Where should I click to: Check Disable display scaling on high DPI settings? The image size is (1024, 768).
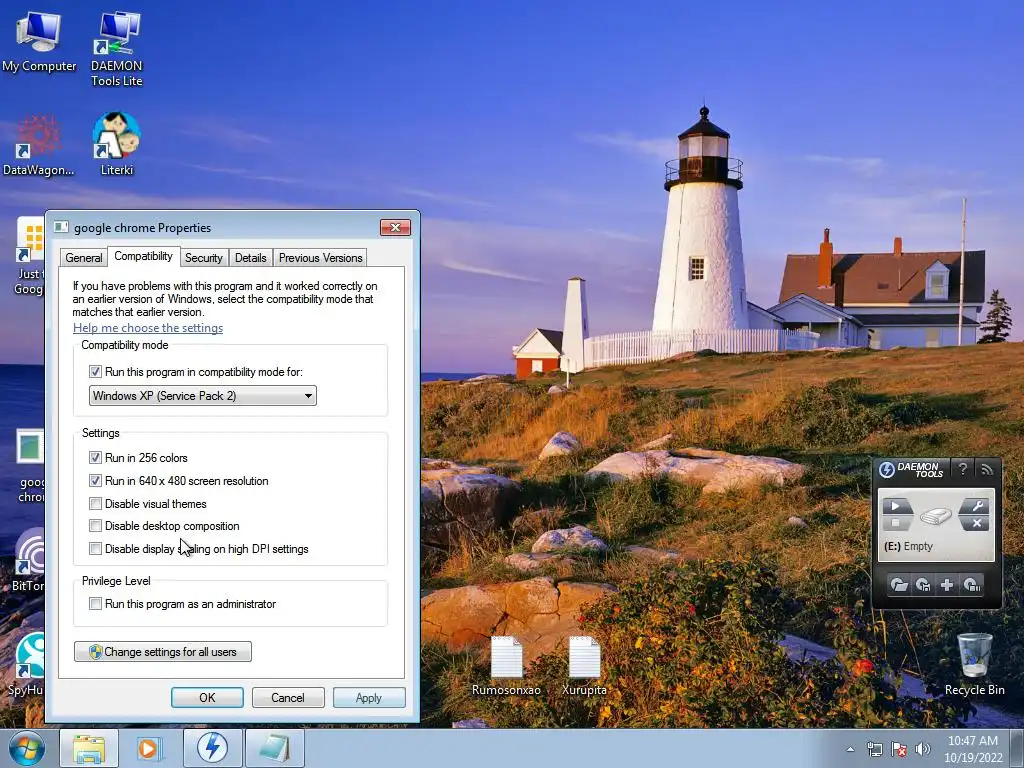coord(95,549)
